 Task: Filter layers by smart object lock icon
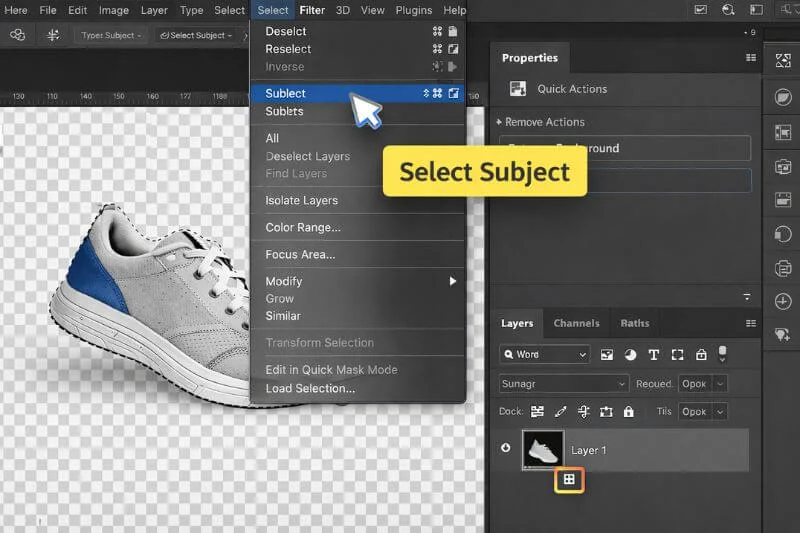pyautogui.click(x=701, y=354)
